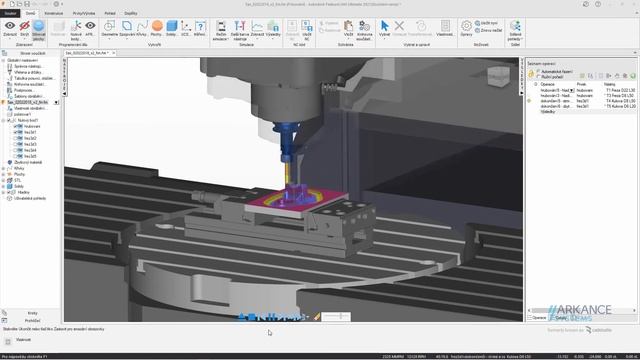Image resolution: width=640 pixels, height=360 pixels.
Task: Click the lock icon in operations panel
Action: pyautogui.click(x=531, y=74)
